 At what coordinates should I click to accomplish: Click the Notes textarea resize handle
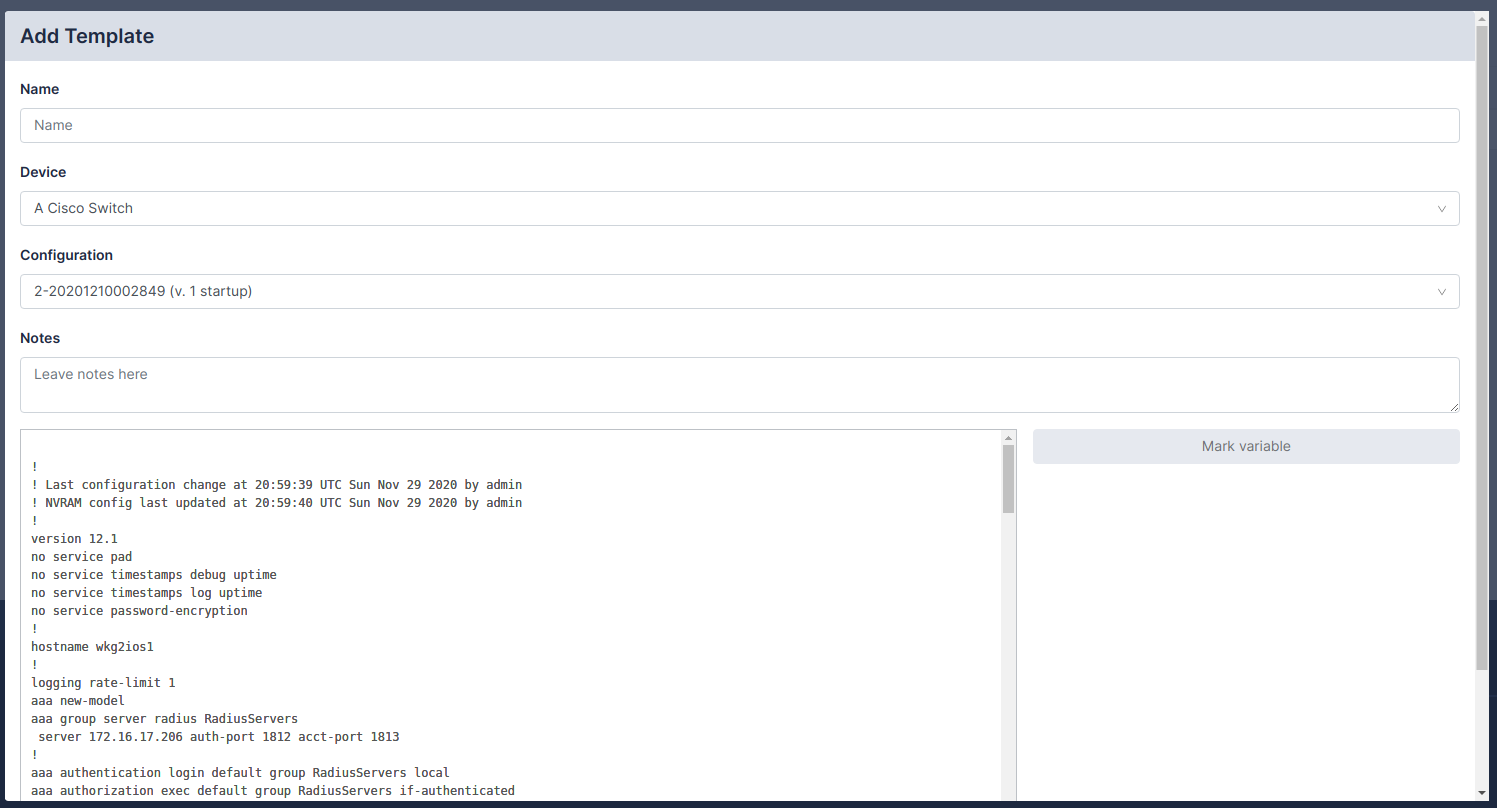[1454, 407]
